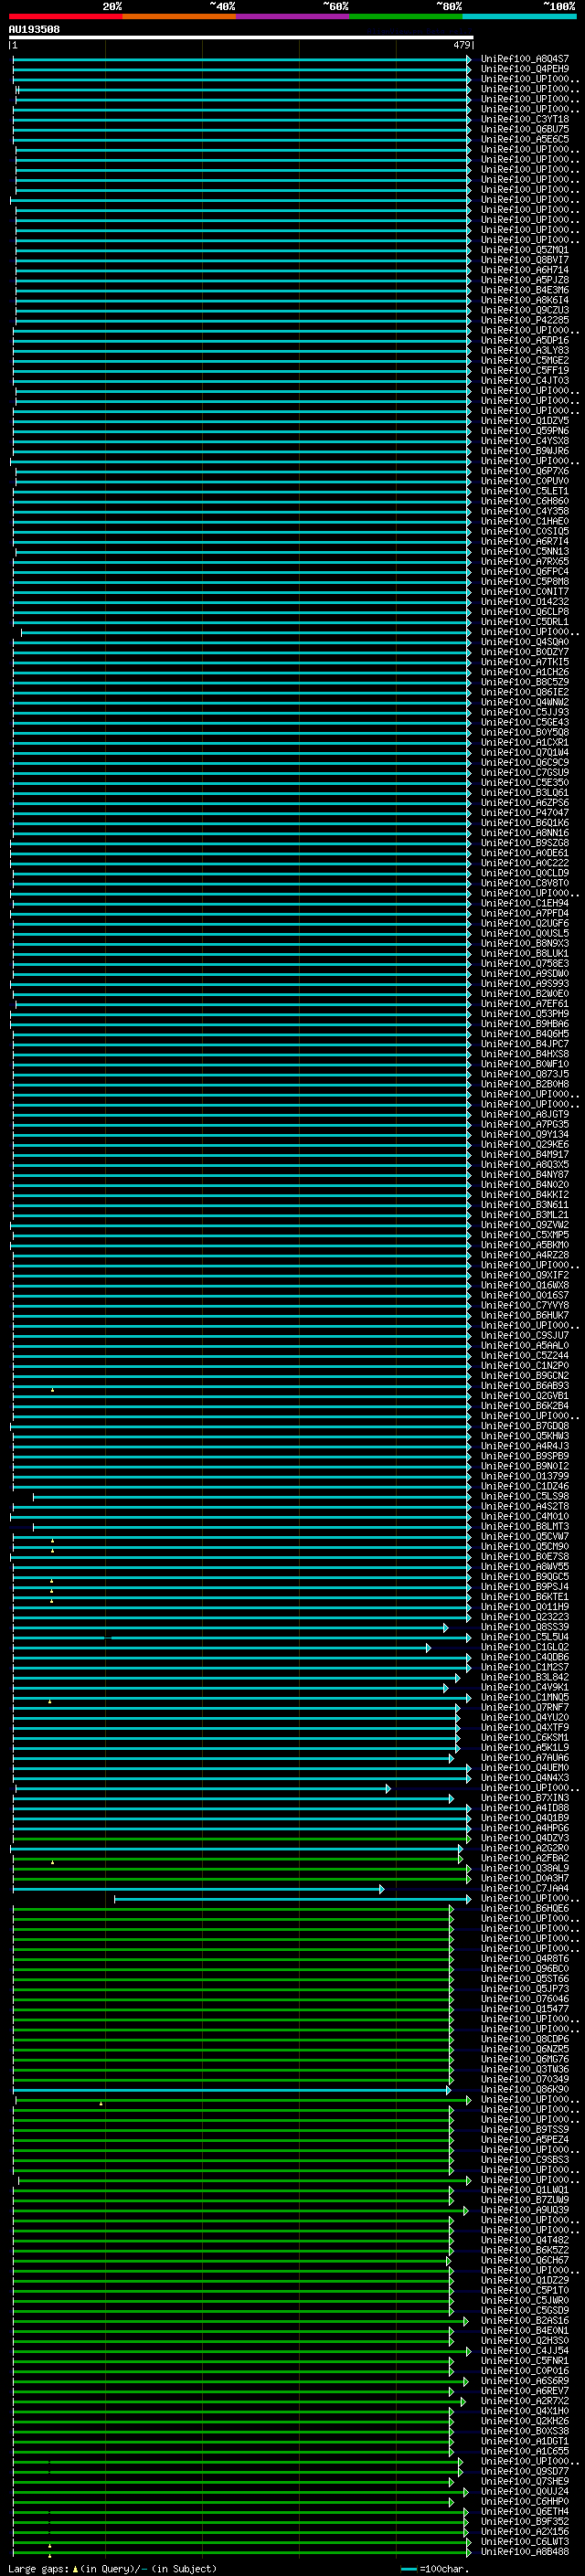Select the UniRef100_A0C222 hit label
585x2576 pixels.
coord(525,863)
